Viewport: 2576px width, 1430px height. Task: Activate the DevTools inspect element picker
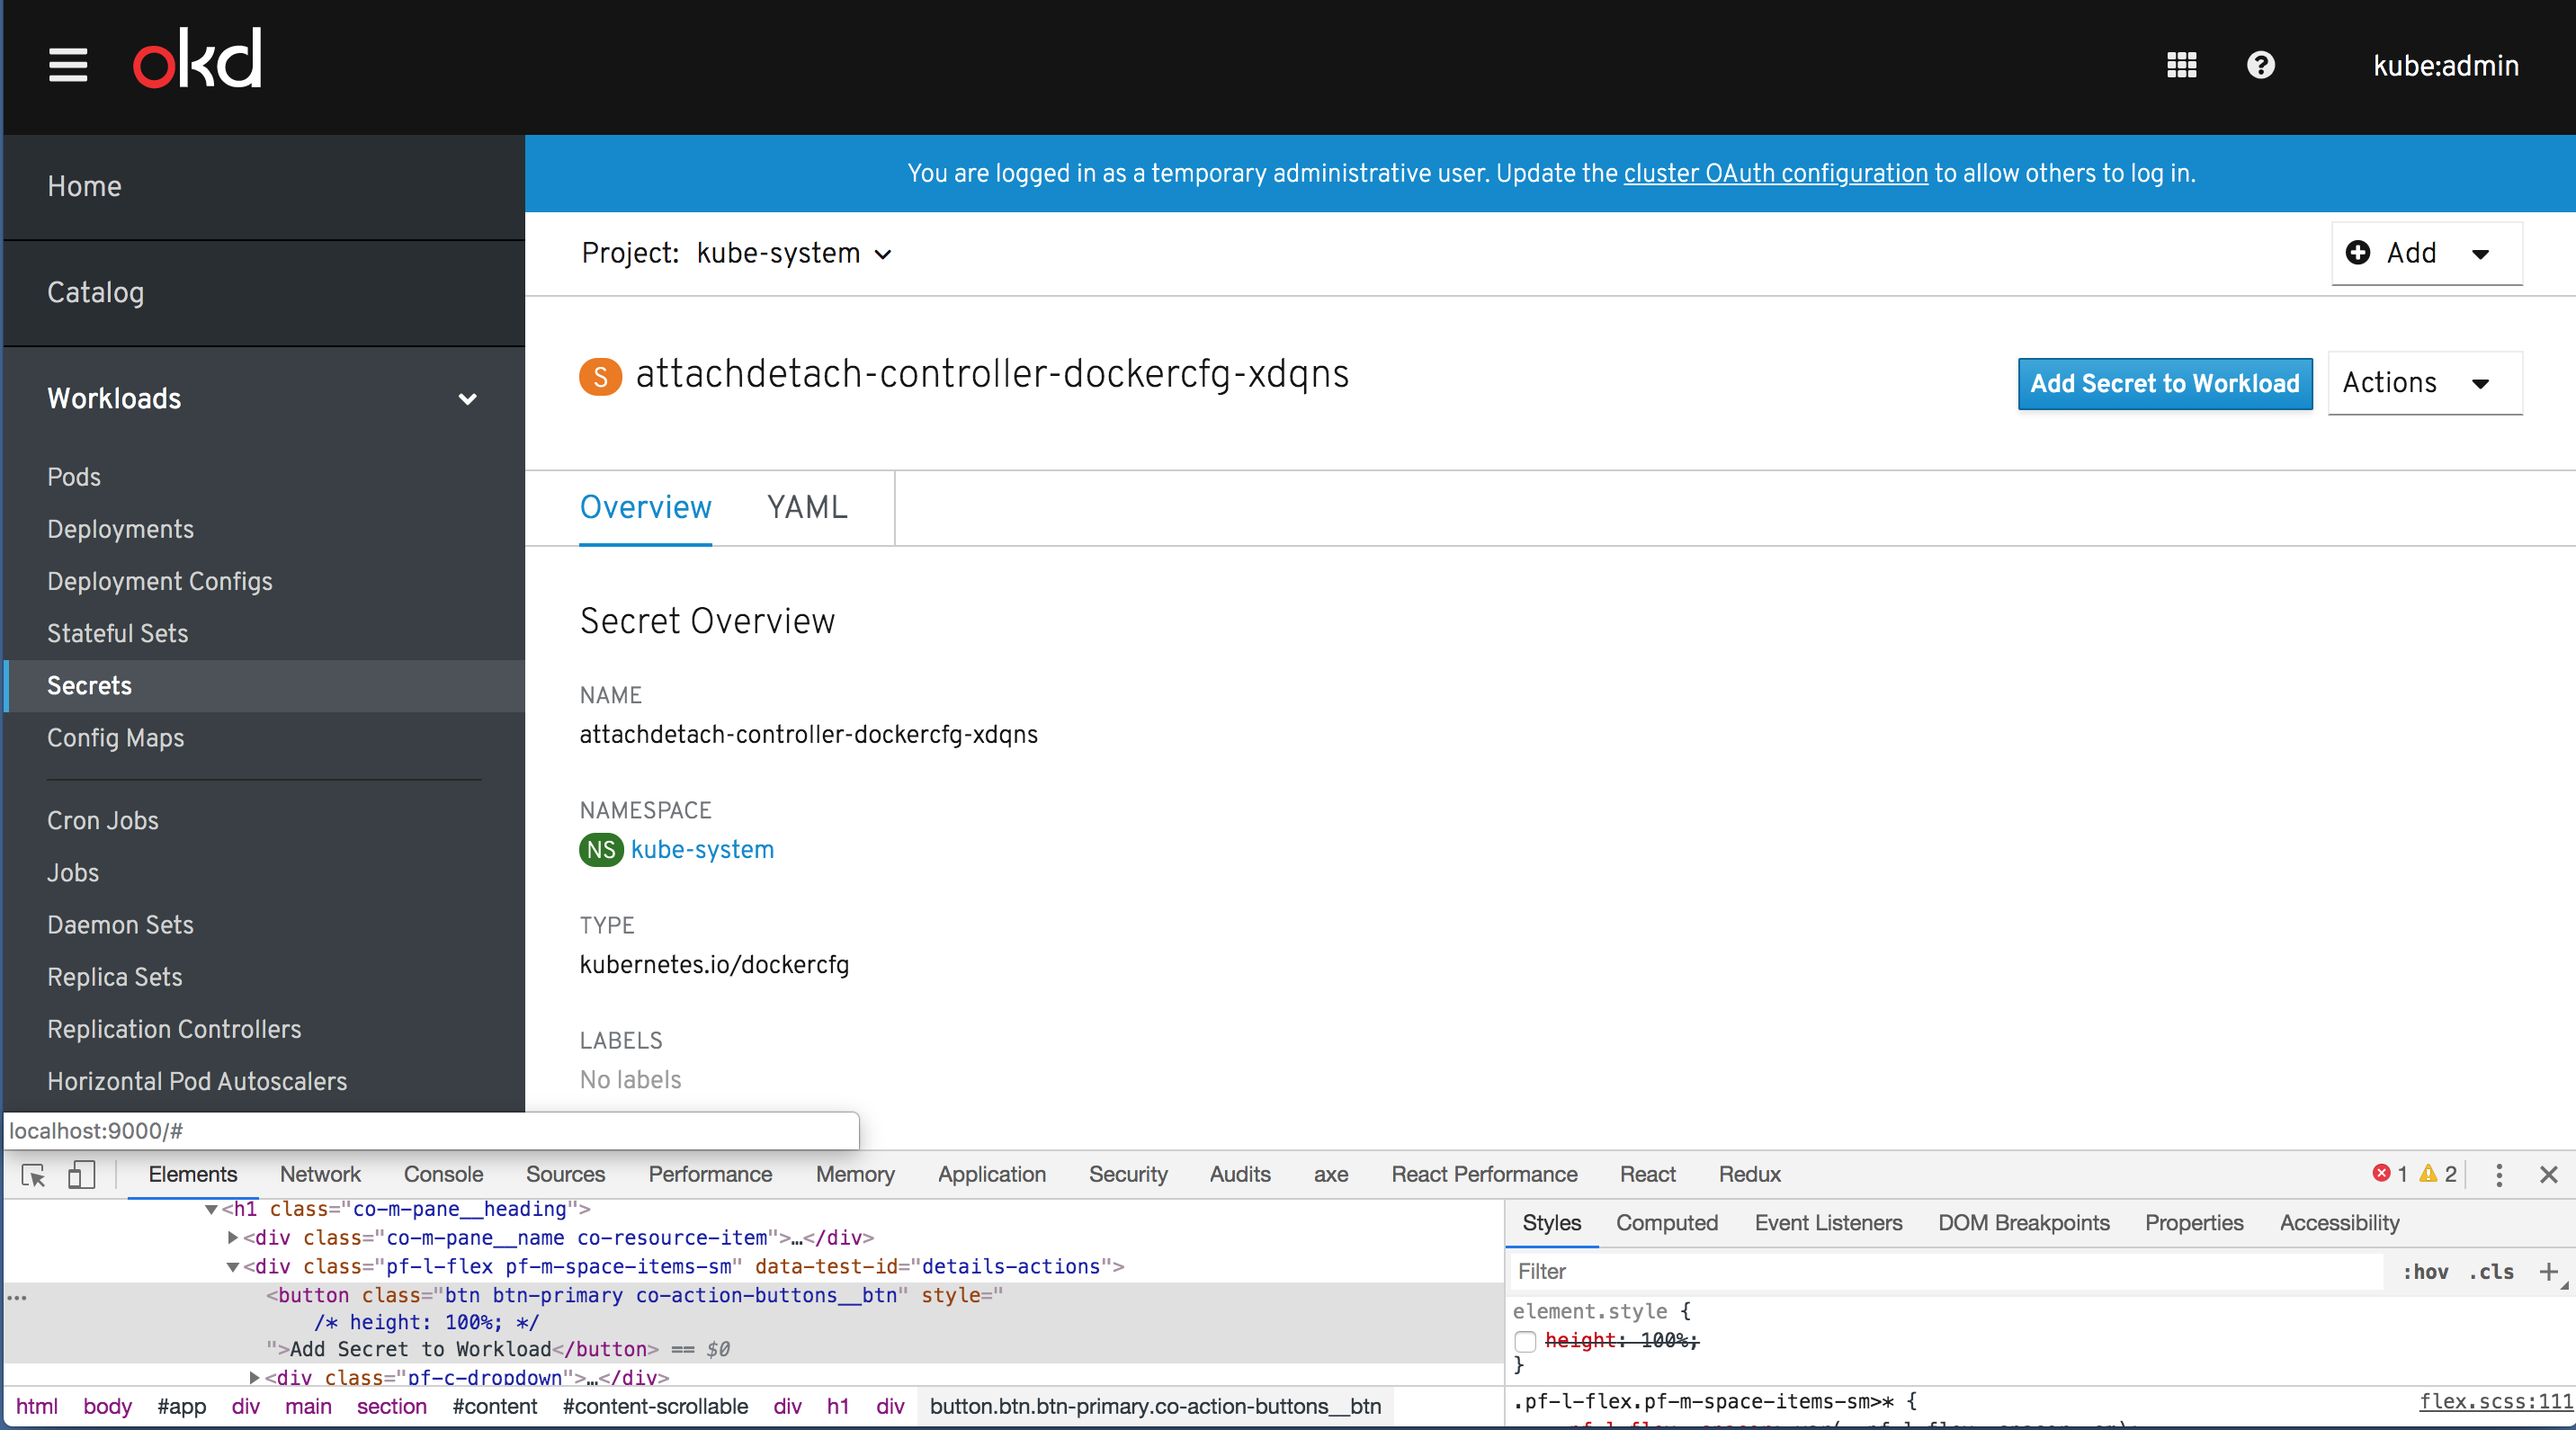33,1175
